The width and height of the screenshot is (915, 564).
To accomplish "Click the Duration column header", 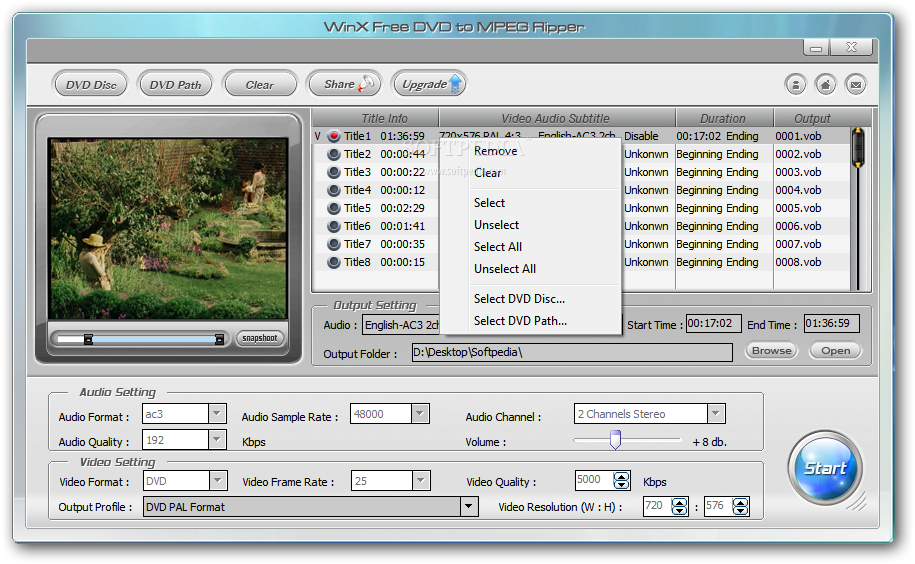I will coord(725,118).
